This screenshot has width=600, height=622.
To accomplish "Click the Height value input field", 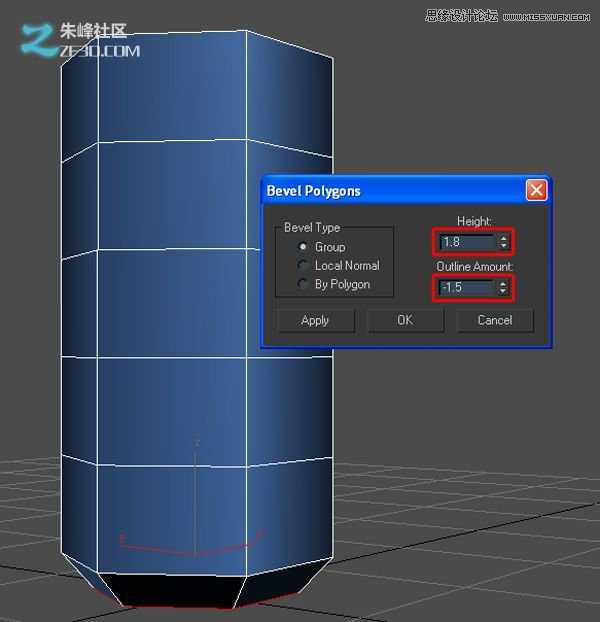I will pos(468,242).
